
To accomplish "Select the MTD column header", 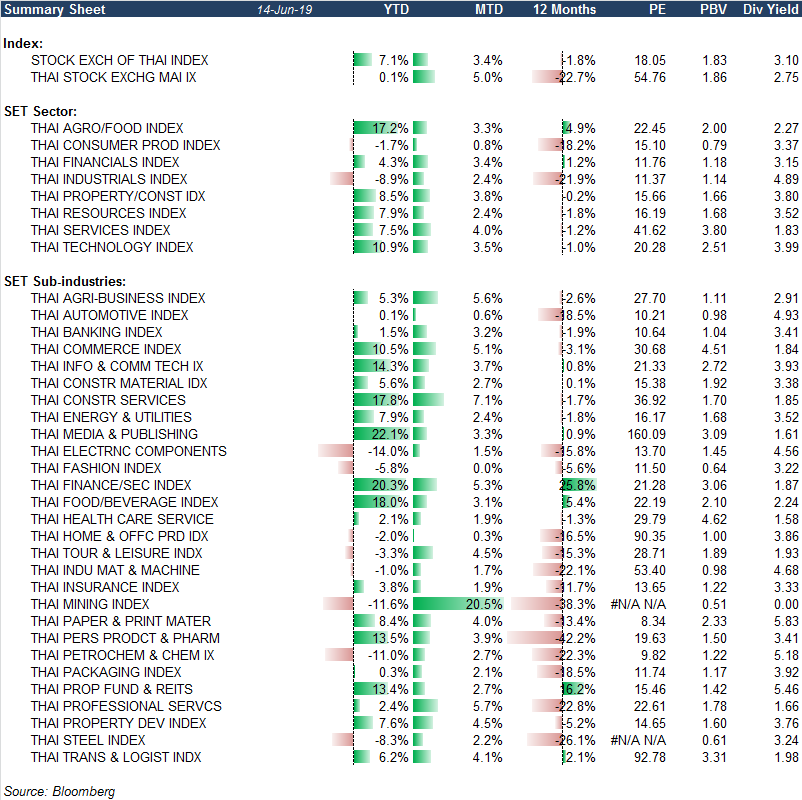I will point(488,9).
